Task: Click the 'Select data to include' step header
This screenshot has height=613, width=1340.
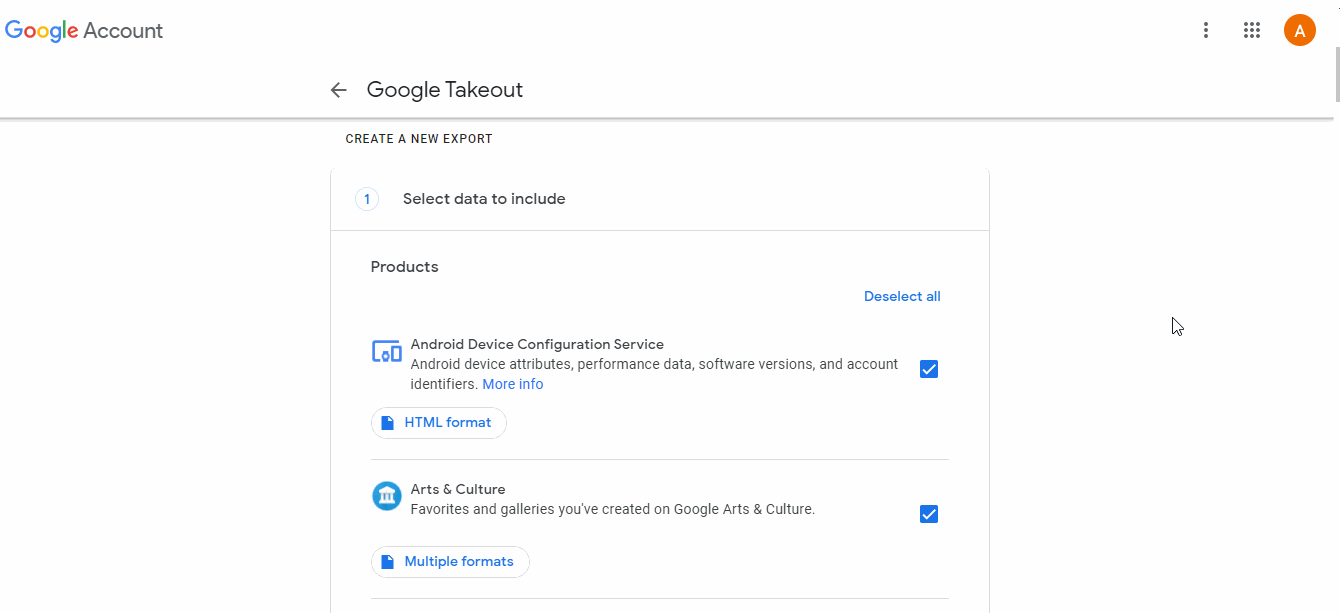Action: click(660, 199)
